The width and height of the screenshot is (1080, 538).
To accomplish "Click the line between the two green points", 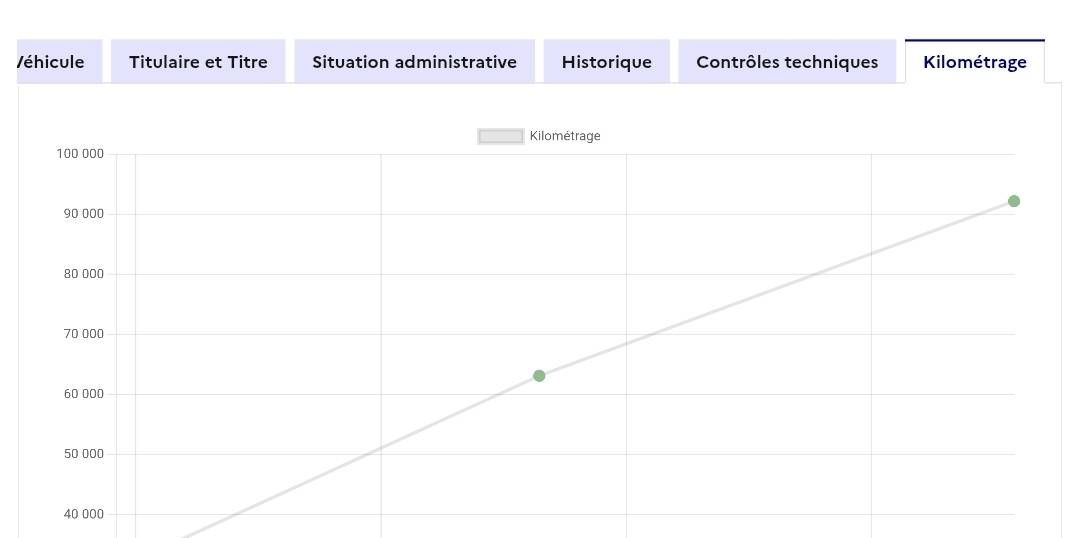I will pos(776,289).
